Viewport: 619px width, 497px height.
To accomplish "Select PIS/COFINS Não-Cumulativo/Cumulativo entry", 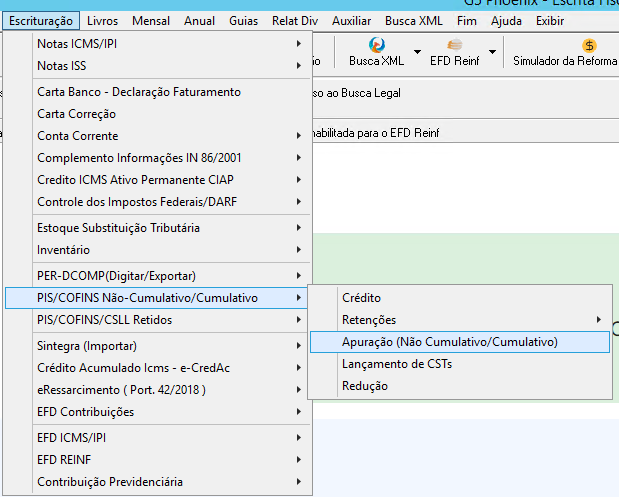I will (x=158, y=298).
